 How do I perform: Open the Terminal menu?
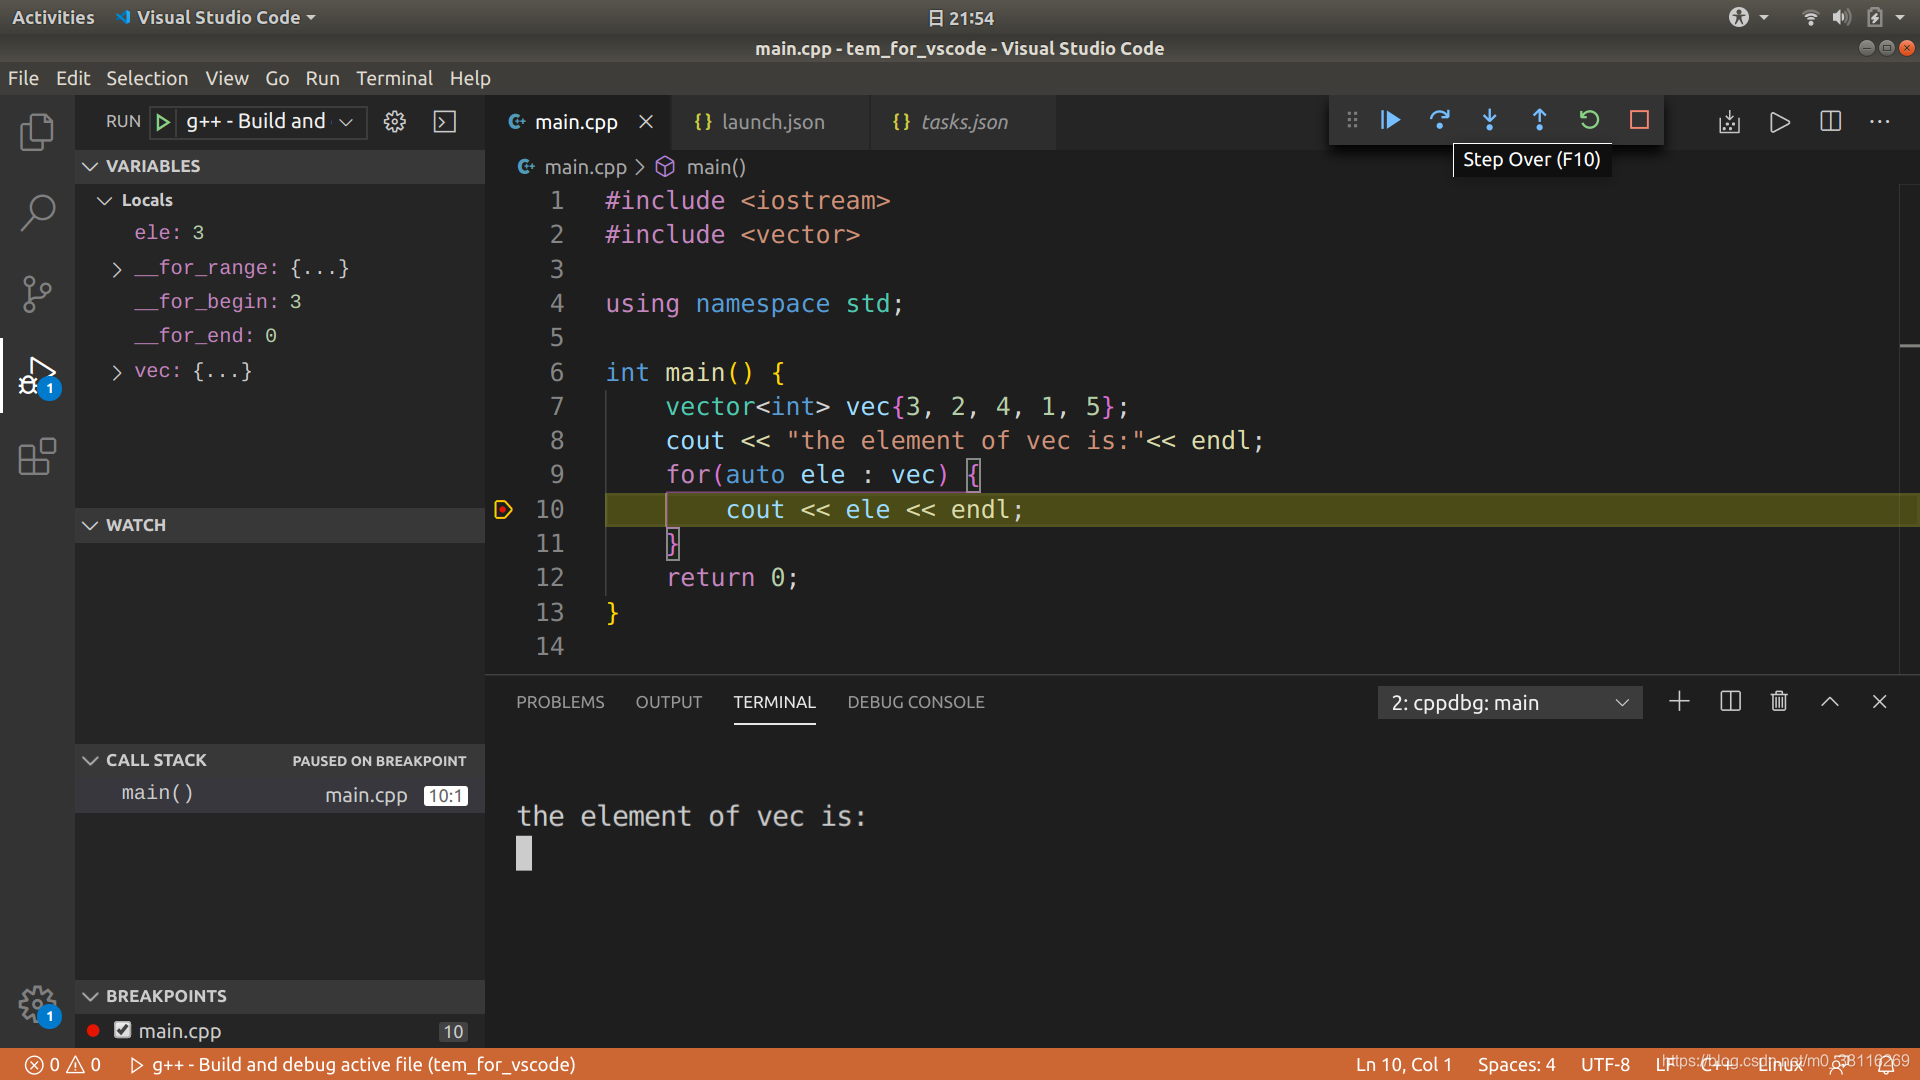click(394, 78)
